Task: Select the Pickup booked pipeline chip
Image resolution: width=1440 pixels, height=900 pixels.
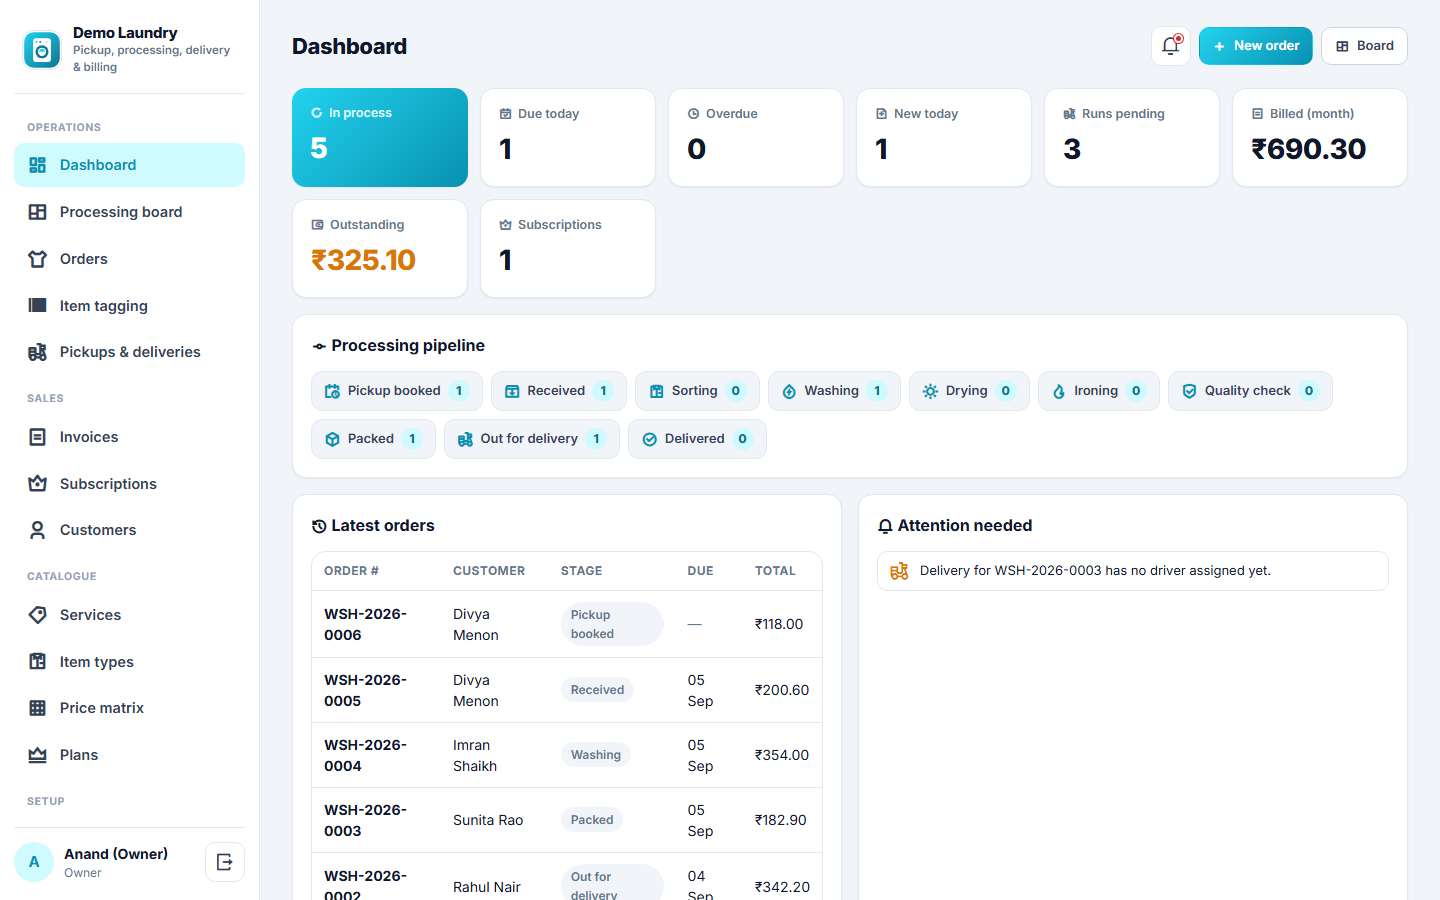Action: tap(397, 391)
